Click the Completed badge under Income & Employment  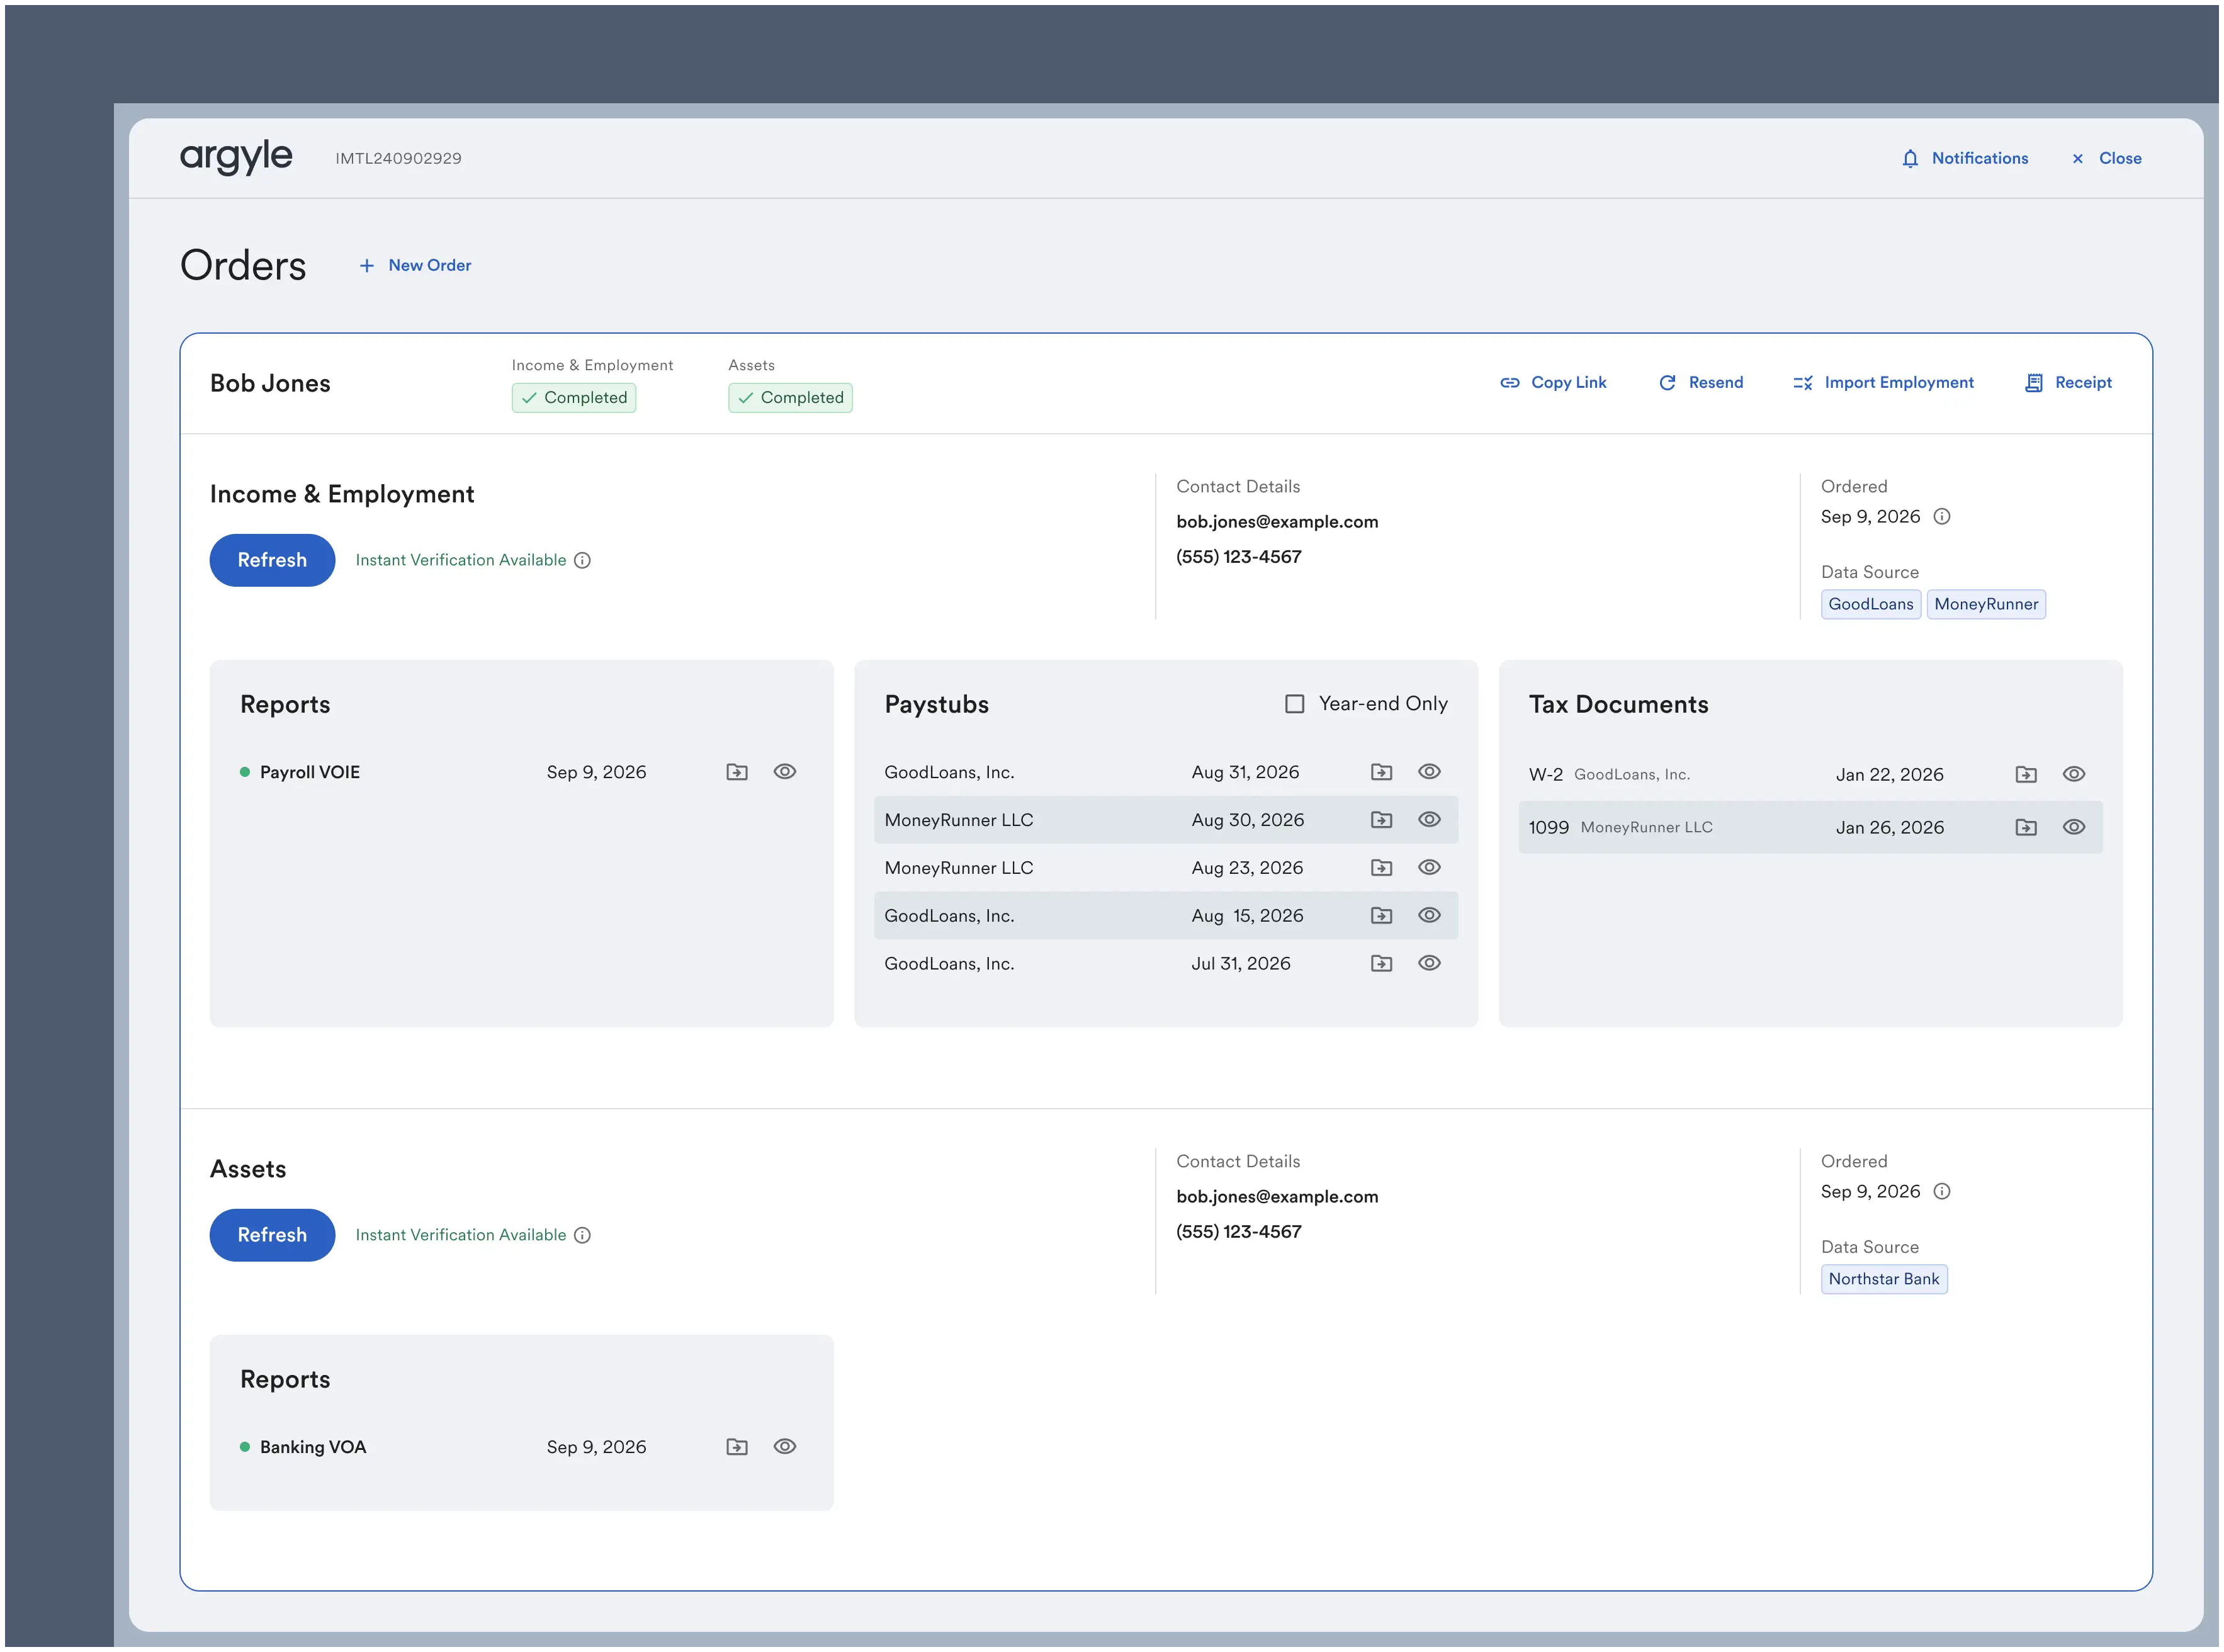(x=573, y=397)
